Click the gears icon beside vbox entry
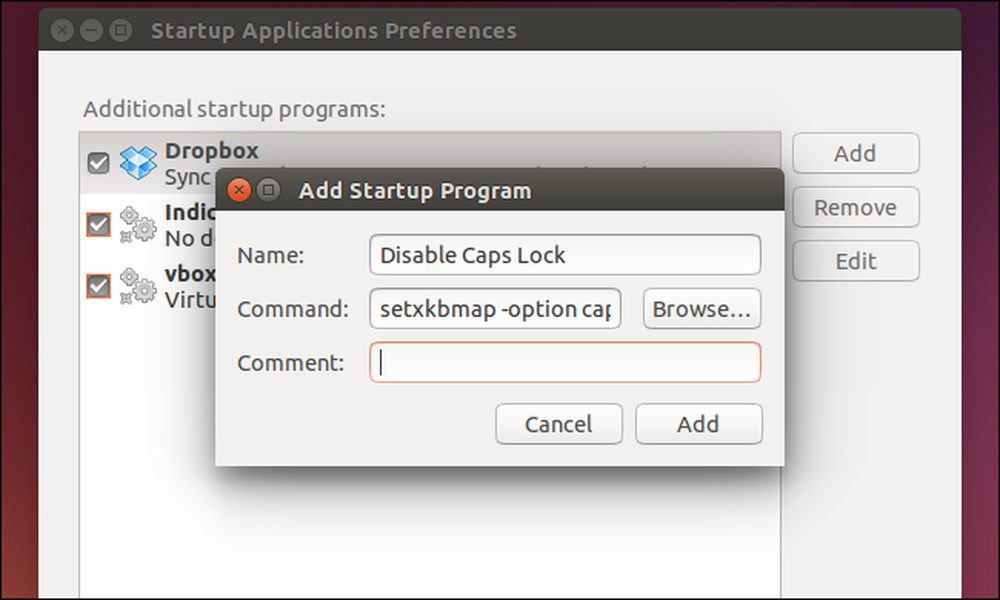 point(138,286)
